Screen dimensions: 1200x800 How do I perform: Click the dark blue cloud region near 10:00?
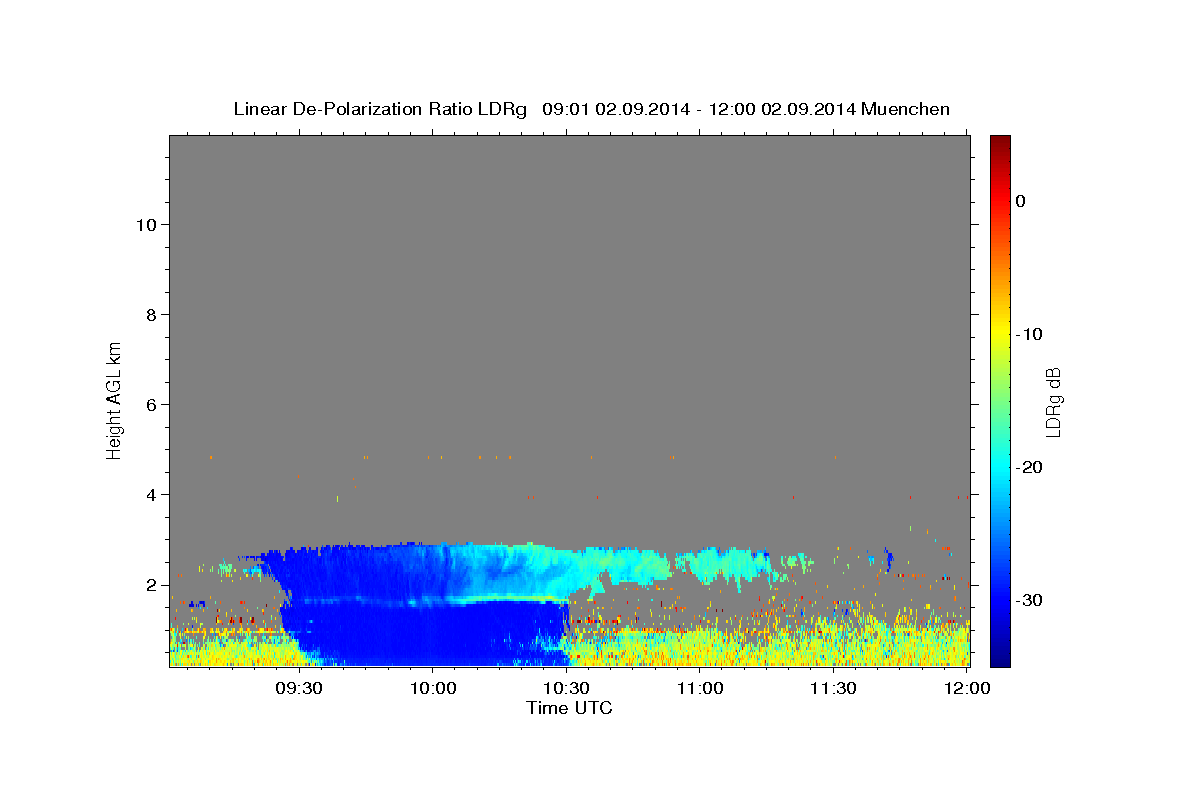[430, 635]
